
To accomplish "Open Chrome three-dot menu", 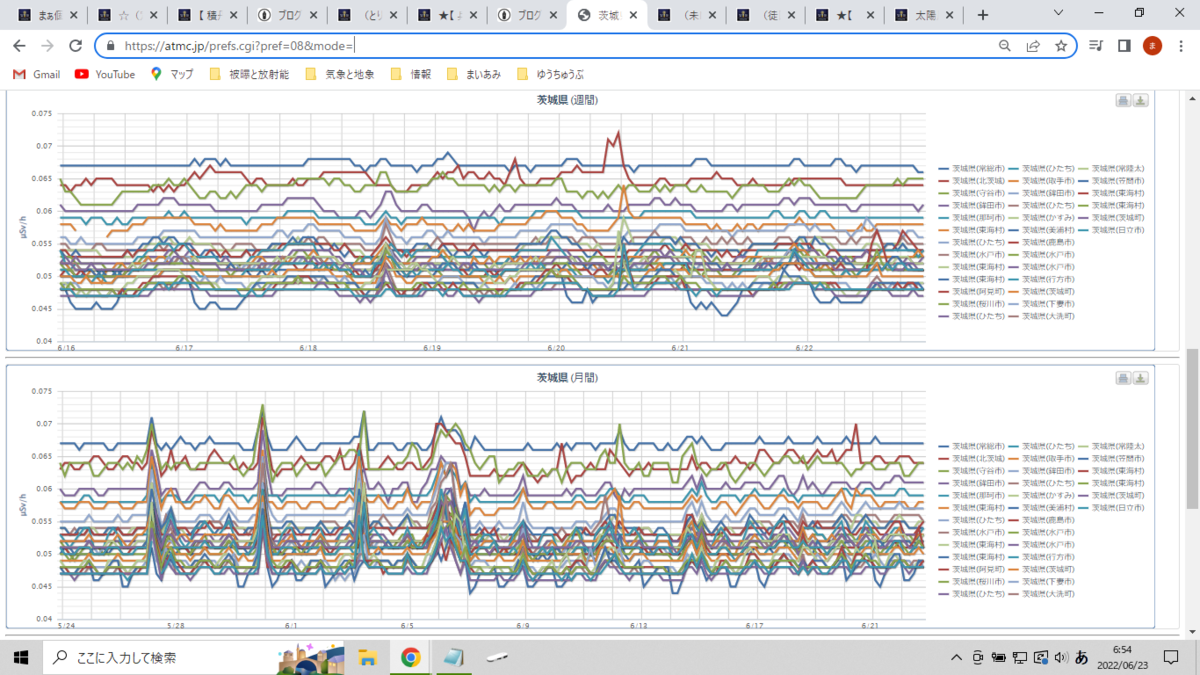I will [1181, 46].
